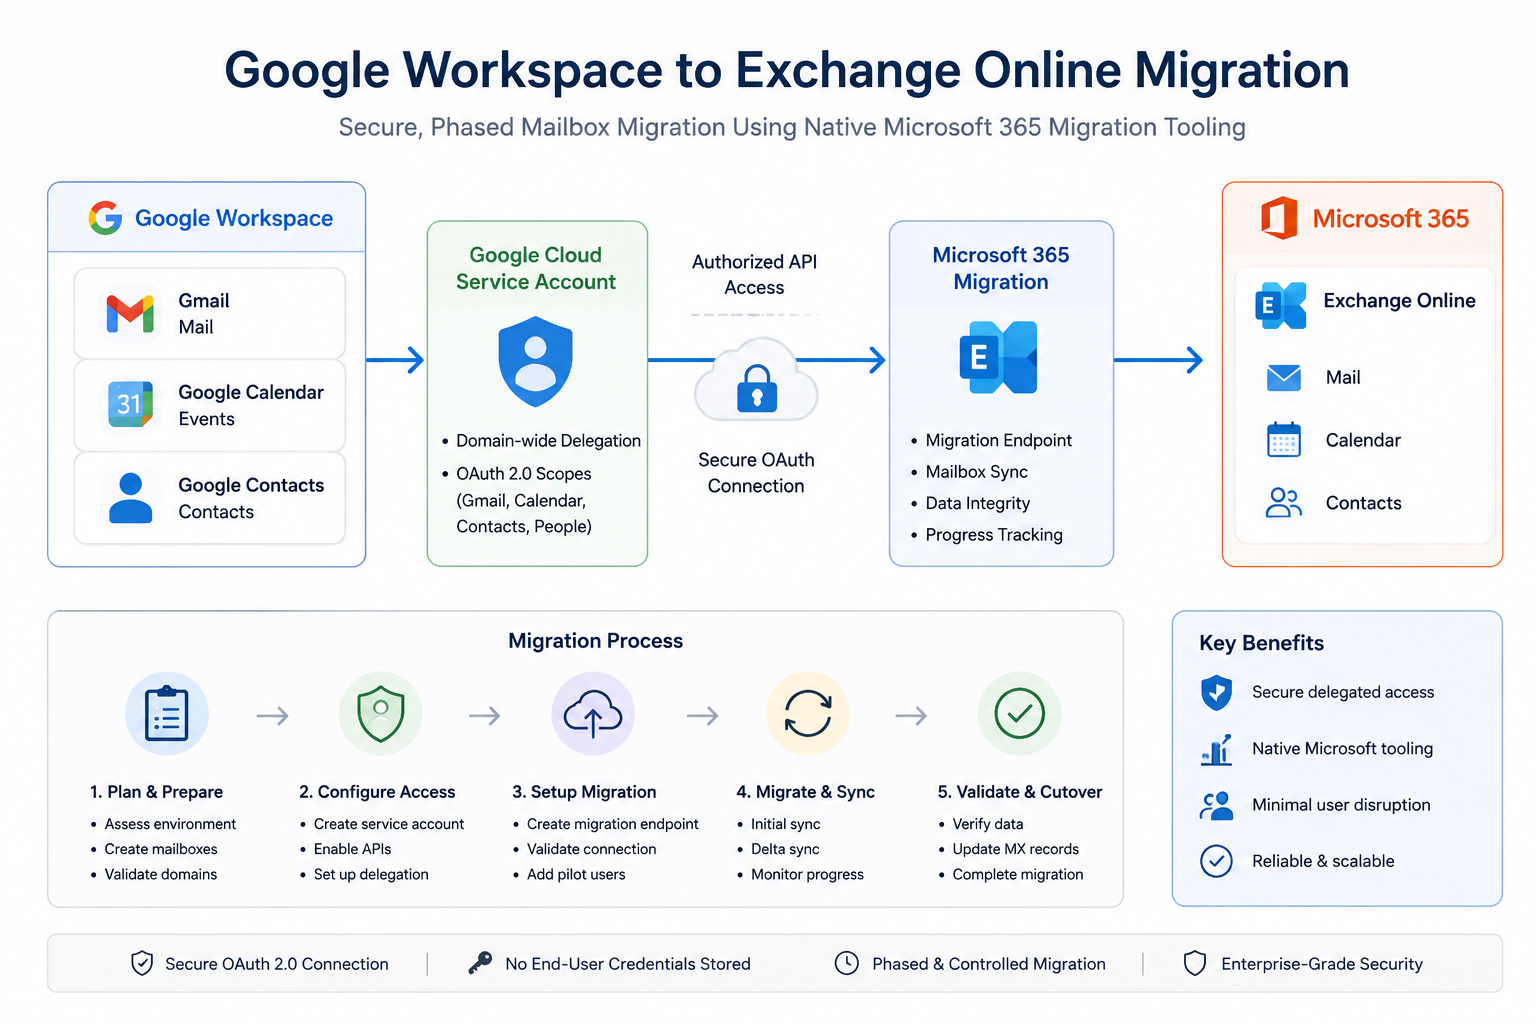The width and height of the screenshot is (1536, 1024).
Task: Click the Enterprise-Grade Security shield icon
Action: click(1195, 963)
